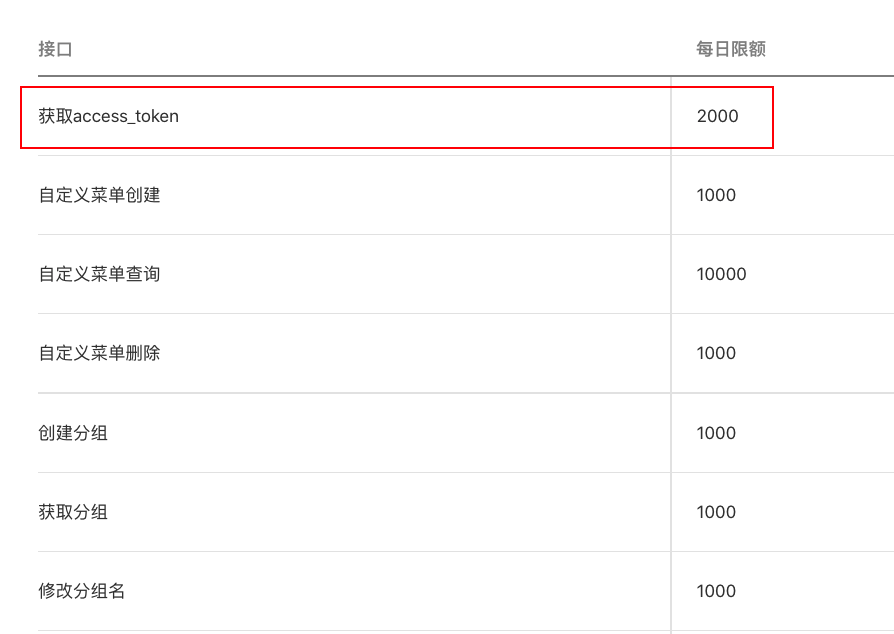Click the 接口 column header
The image size is (894, 634).
pyautogui.click(x=55, y=49)
